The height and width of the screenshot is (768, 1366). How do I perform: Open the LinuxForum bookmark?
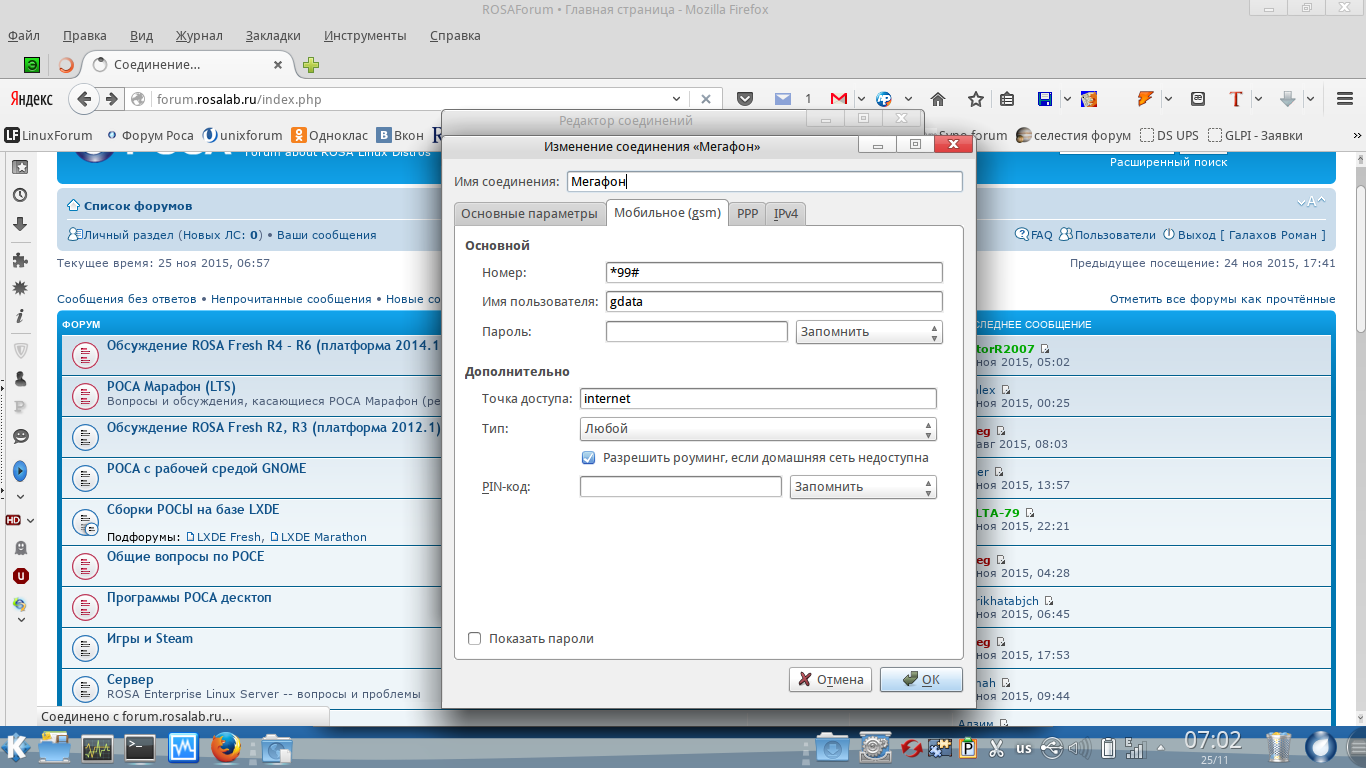pyautogui.click(x=49, y=135)
